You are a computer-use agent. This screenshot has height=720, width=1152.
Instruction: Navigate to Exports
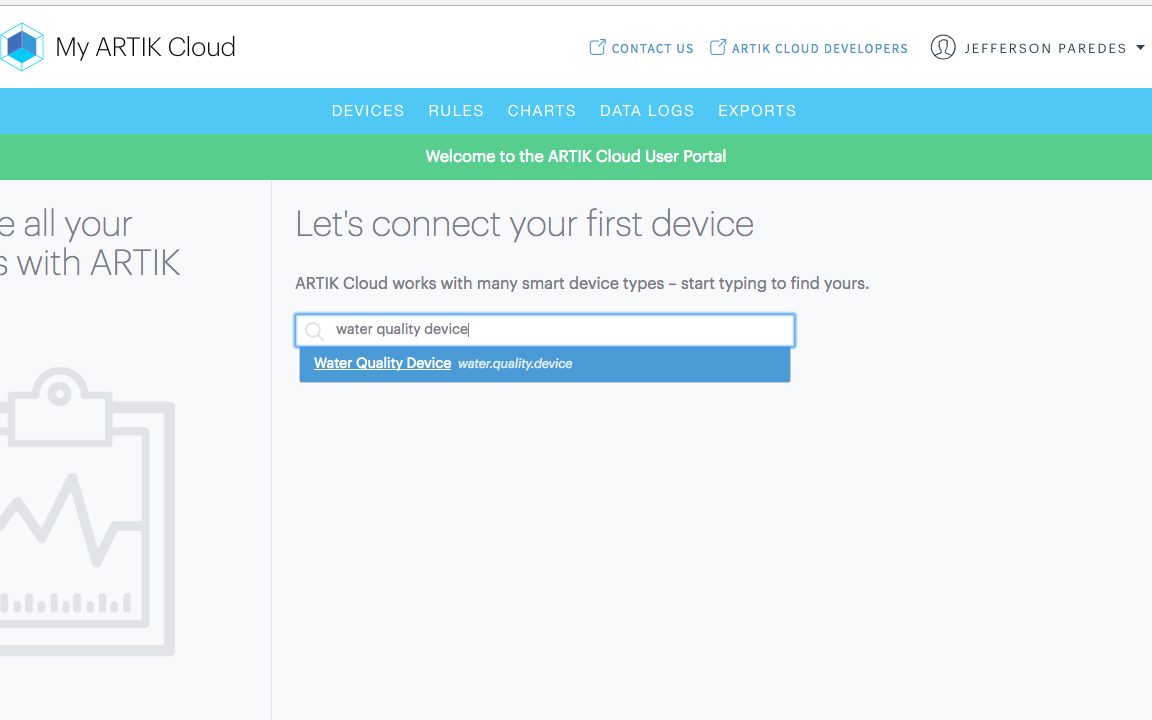tap(757, 111)
